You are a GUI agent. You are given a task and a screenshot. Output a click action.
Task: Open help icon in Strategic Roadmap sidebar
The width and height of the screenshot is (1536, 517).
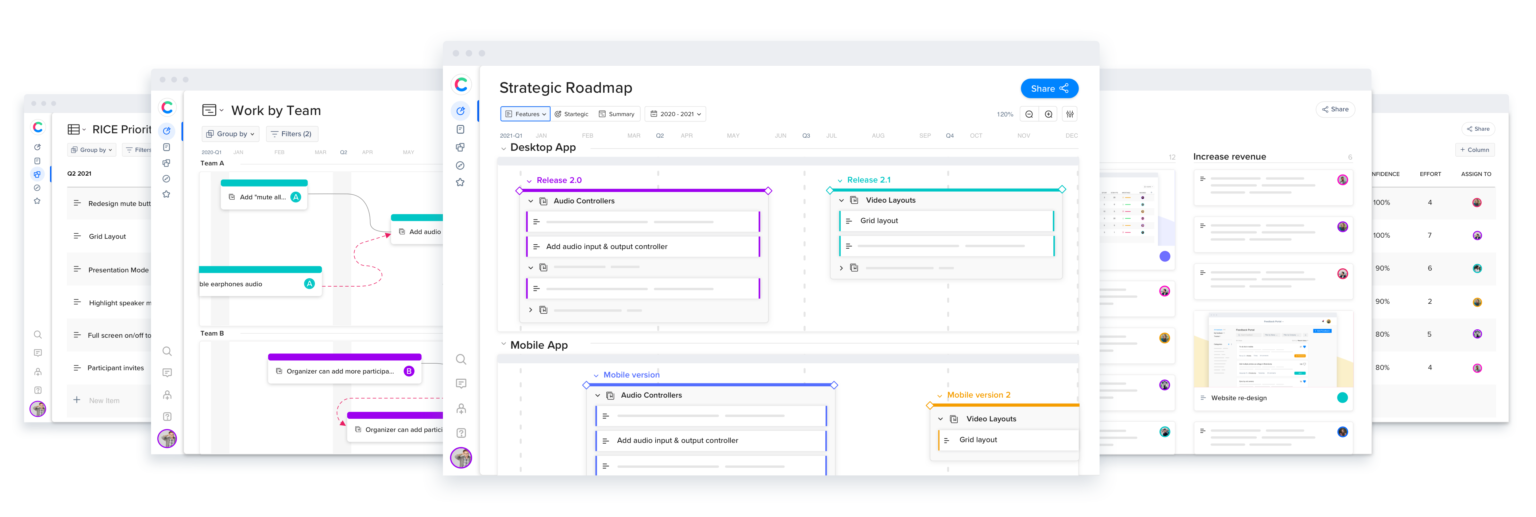click(461, 433)
